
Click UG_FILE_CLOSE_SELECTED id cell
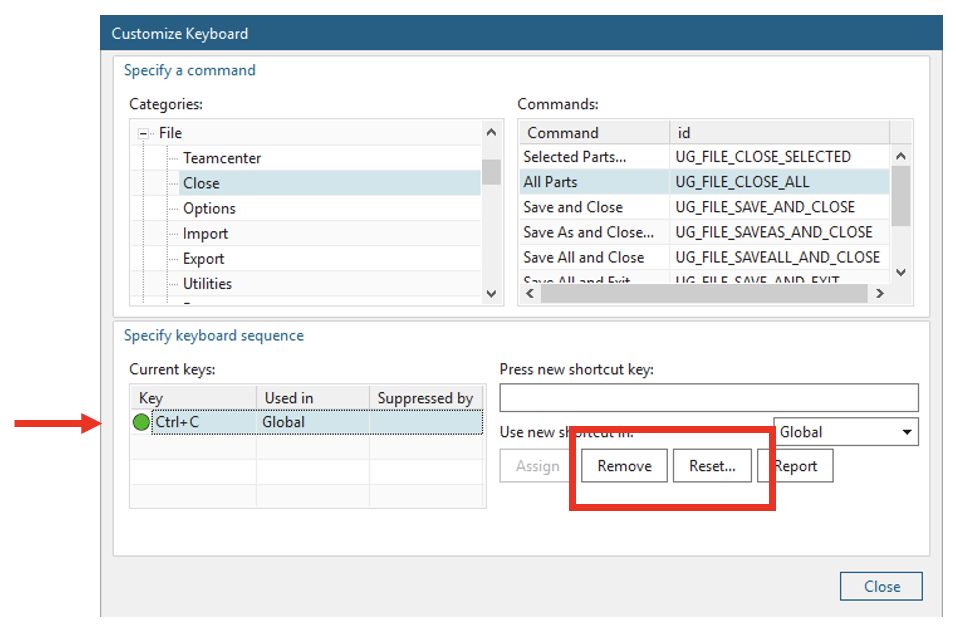click(780, 157)
